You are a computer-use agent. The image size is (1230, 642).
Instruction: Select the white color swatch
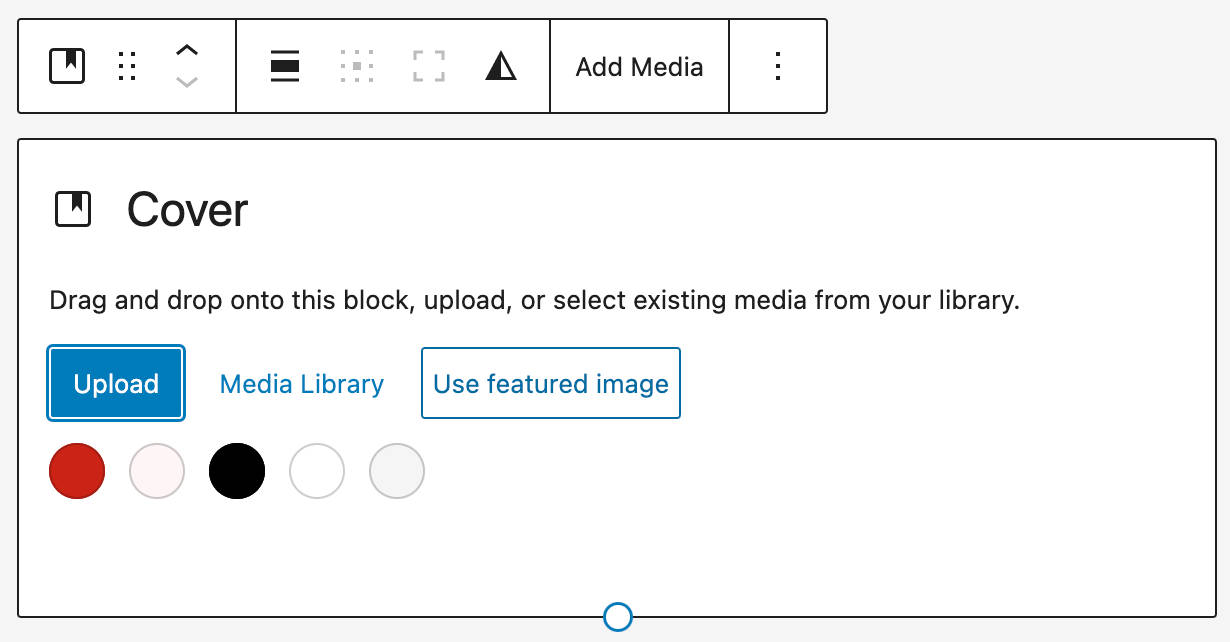pos(316,470)
